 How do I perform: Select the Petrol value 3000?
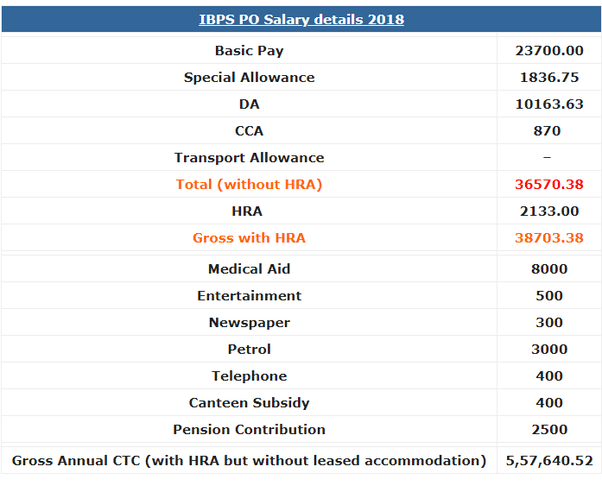pos(549,350)
